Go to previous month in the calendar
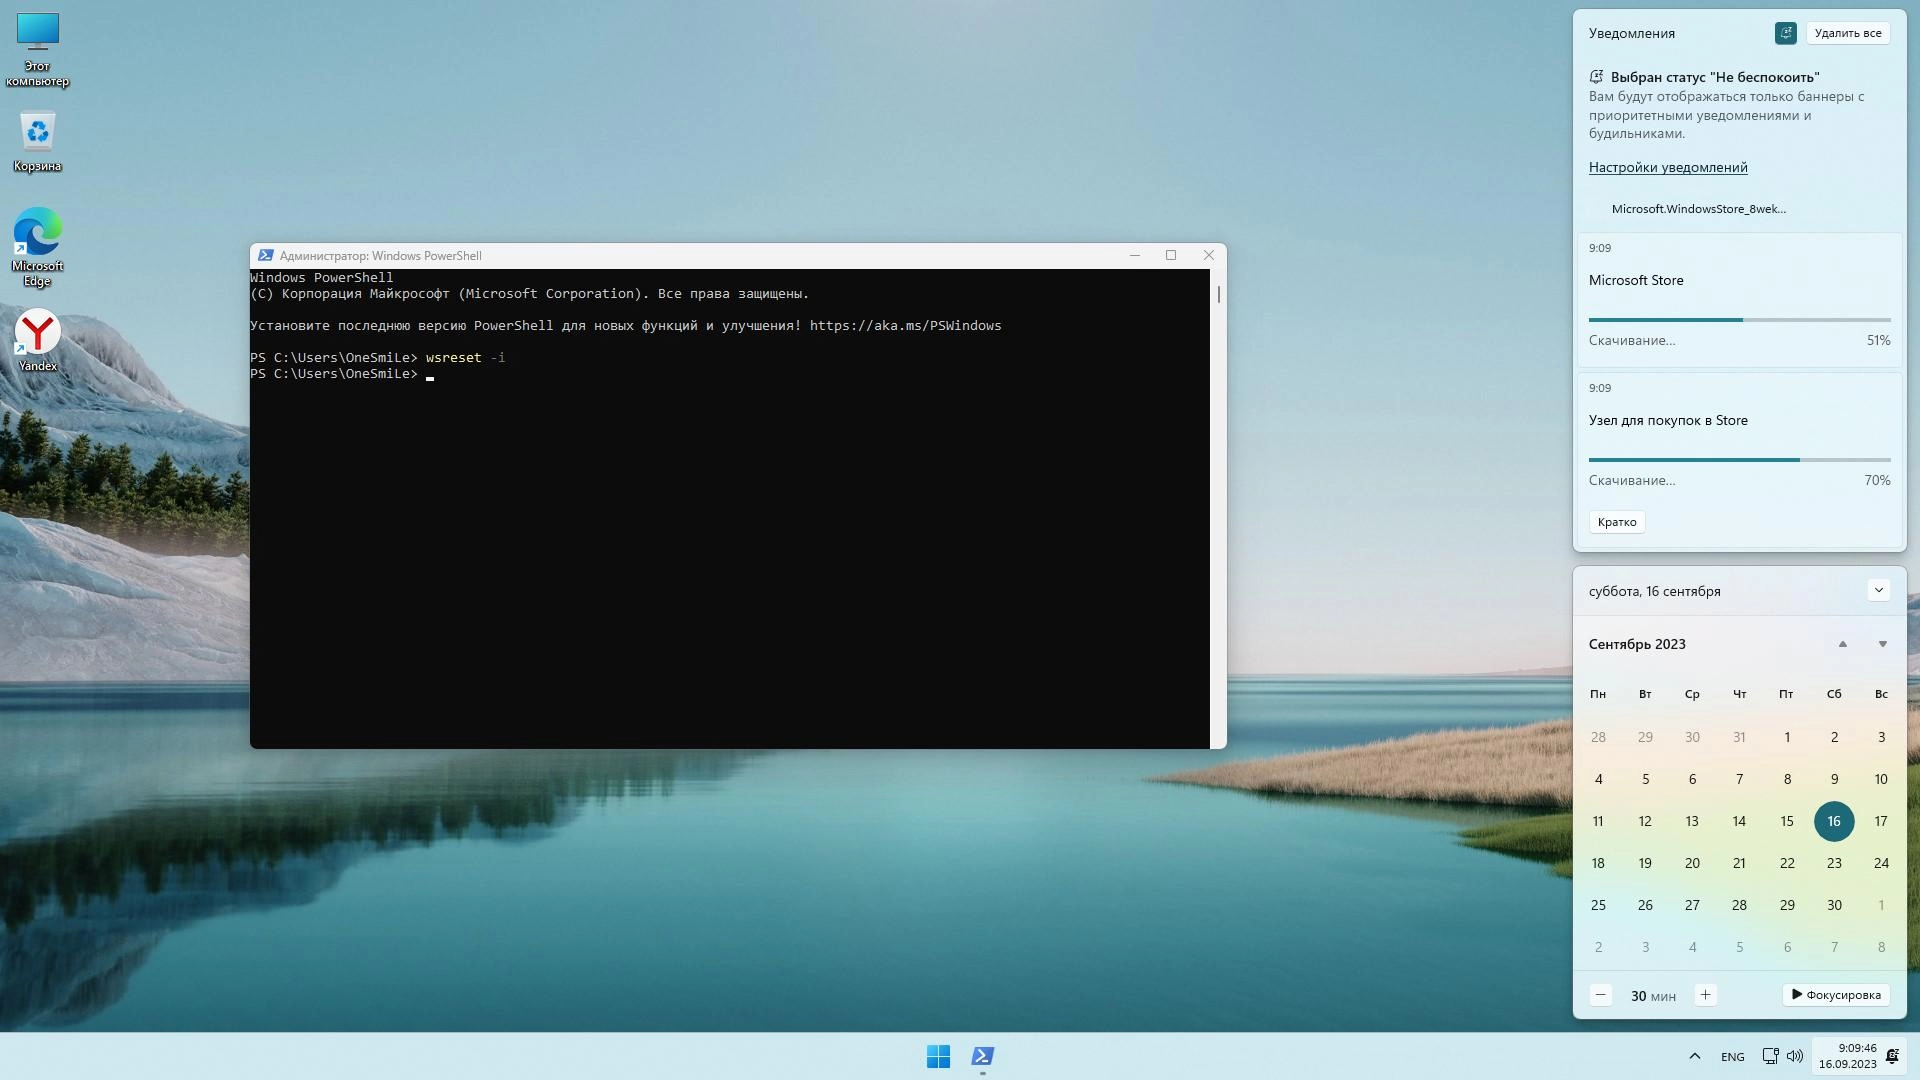 (1842, 644)
